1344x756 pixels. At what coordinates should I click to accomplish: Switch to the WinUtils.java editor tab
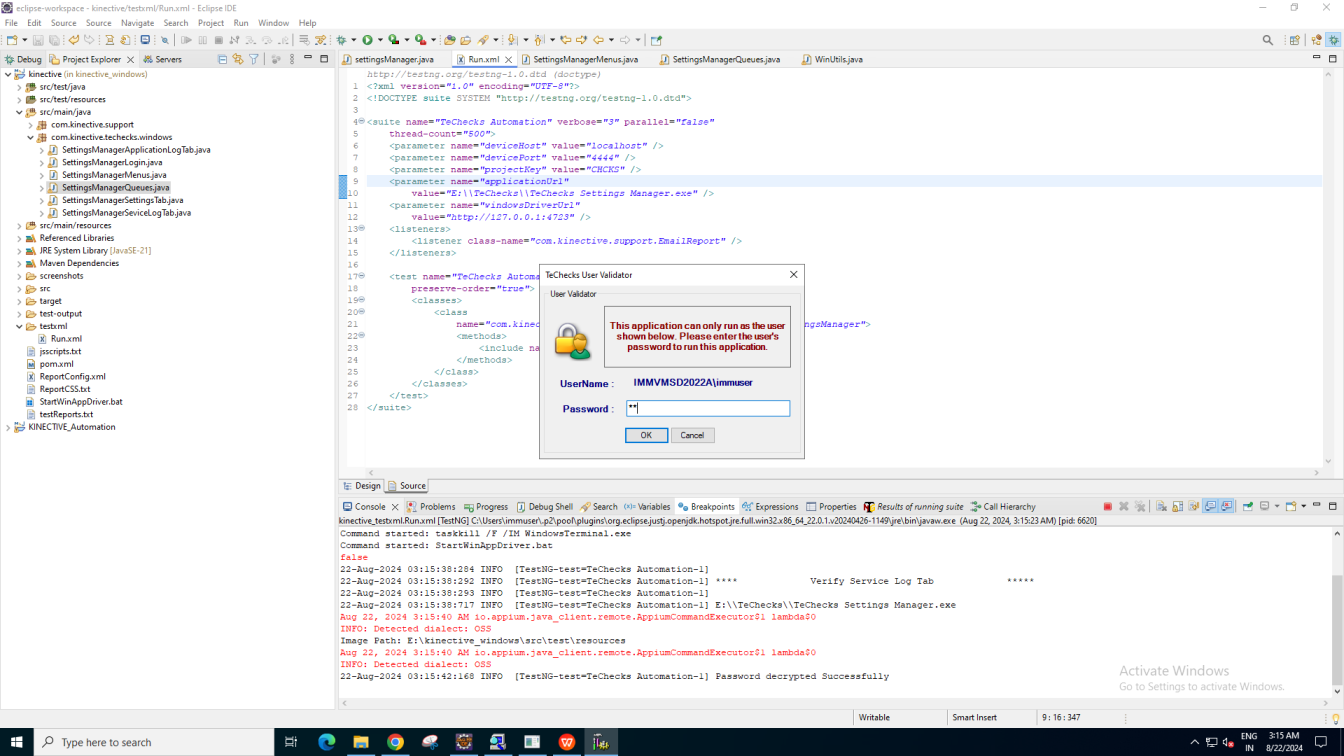[838, 60]
